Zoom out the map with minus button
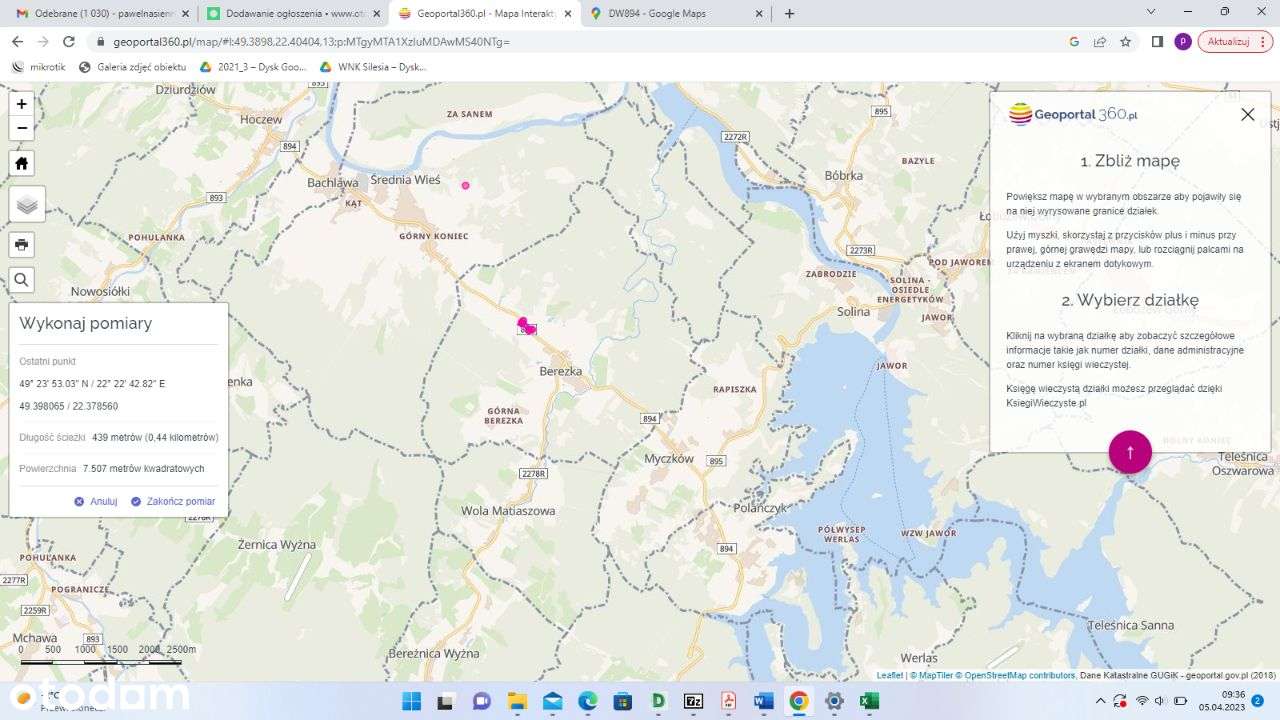The width and height of the screenshot is (1280, 720). point(22,128)
